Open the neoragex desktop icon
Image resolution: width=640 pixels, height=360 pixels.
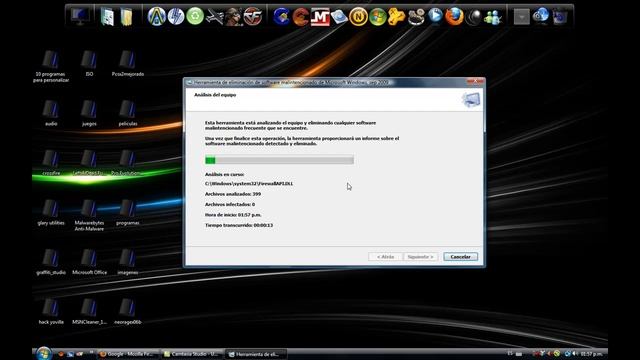tap(128, 311)
